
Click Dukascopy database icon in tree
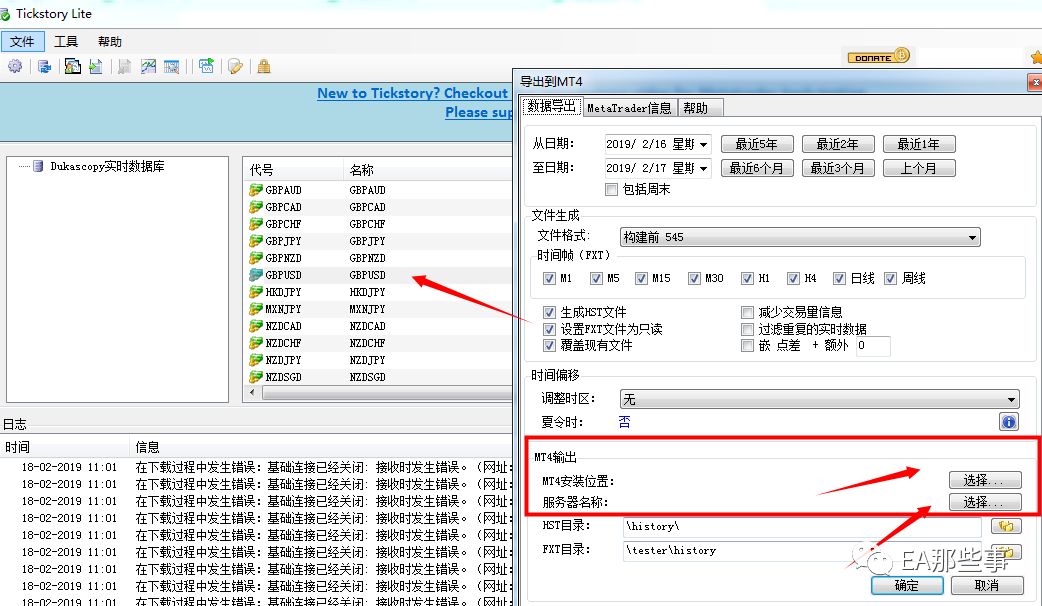tap(39, 165)
